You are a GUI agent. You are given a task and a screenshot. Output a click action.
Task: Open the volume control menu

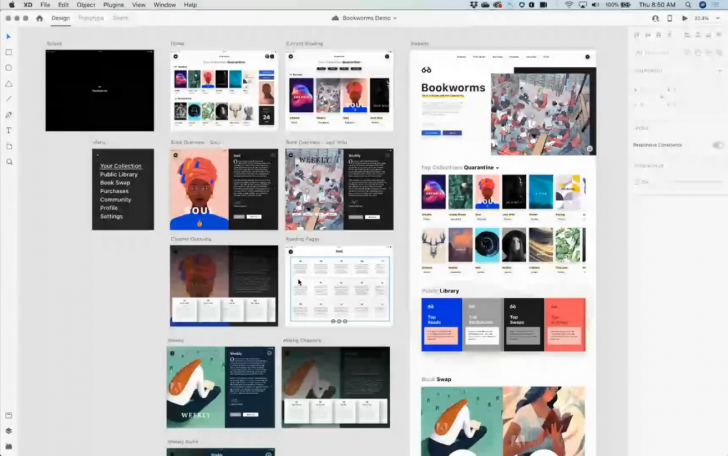pyautogui.click(x=595, y=5)
